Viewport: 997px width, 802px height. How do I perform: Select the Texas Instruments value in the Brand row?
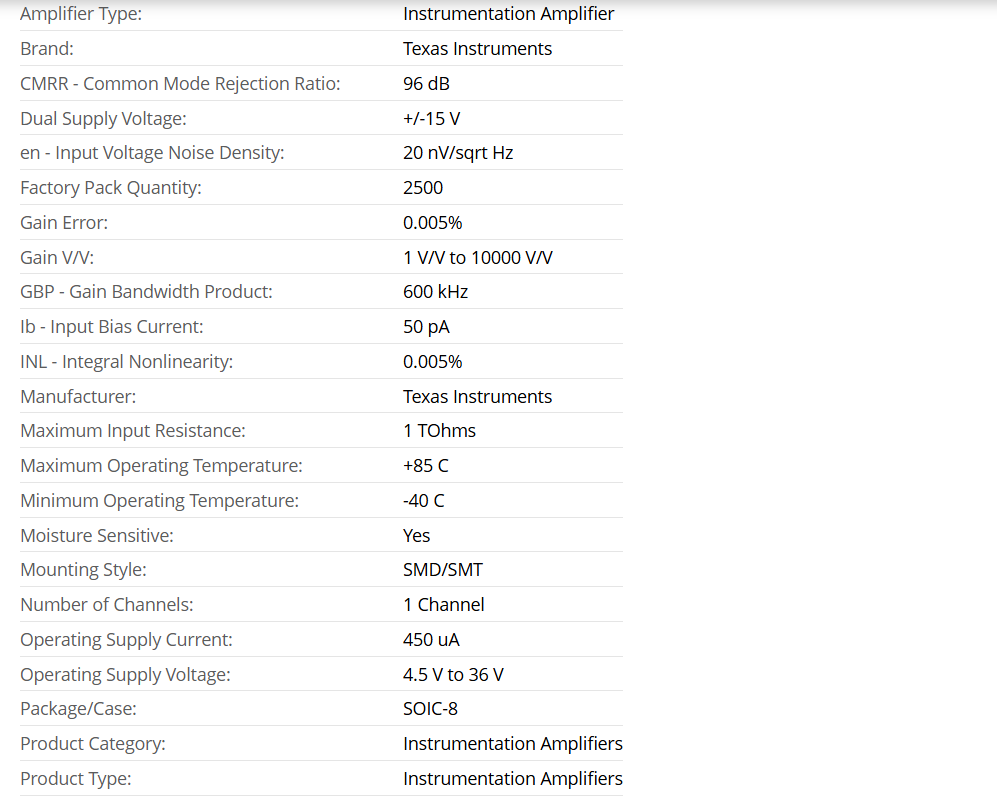coord(477,49)
